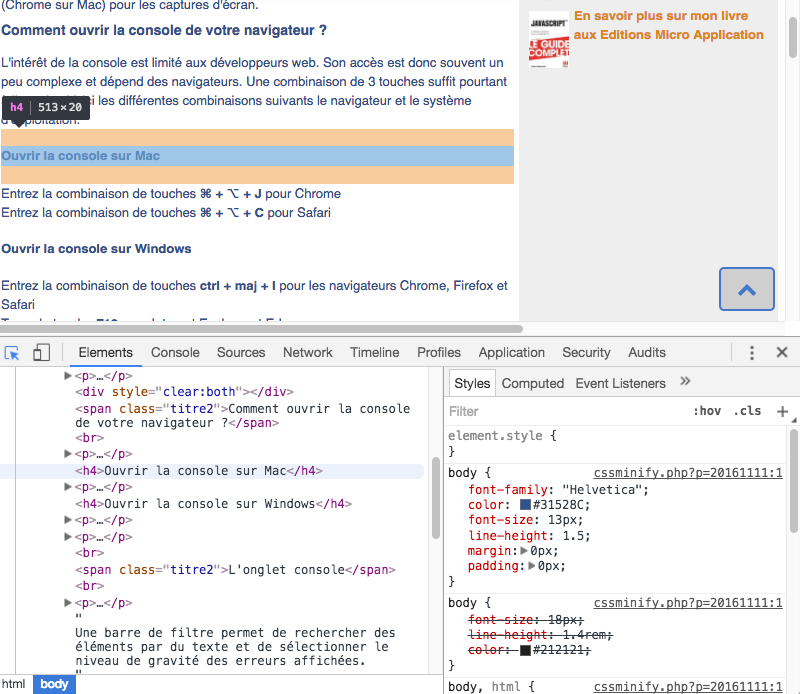Viewport: 800px width, 694px height.
Task: Expand the first p node after Windows h4
Action: pos(67,520)
